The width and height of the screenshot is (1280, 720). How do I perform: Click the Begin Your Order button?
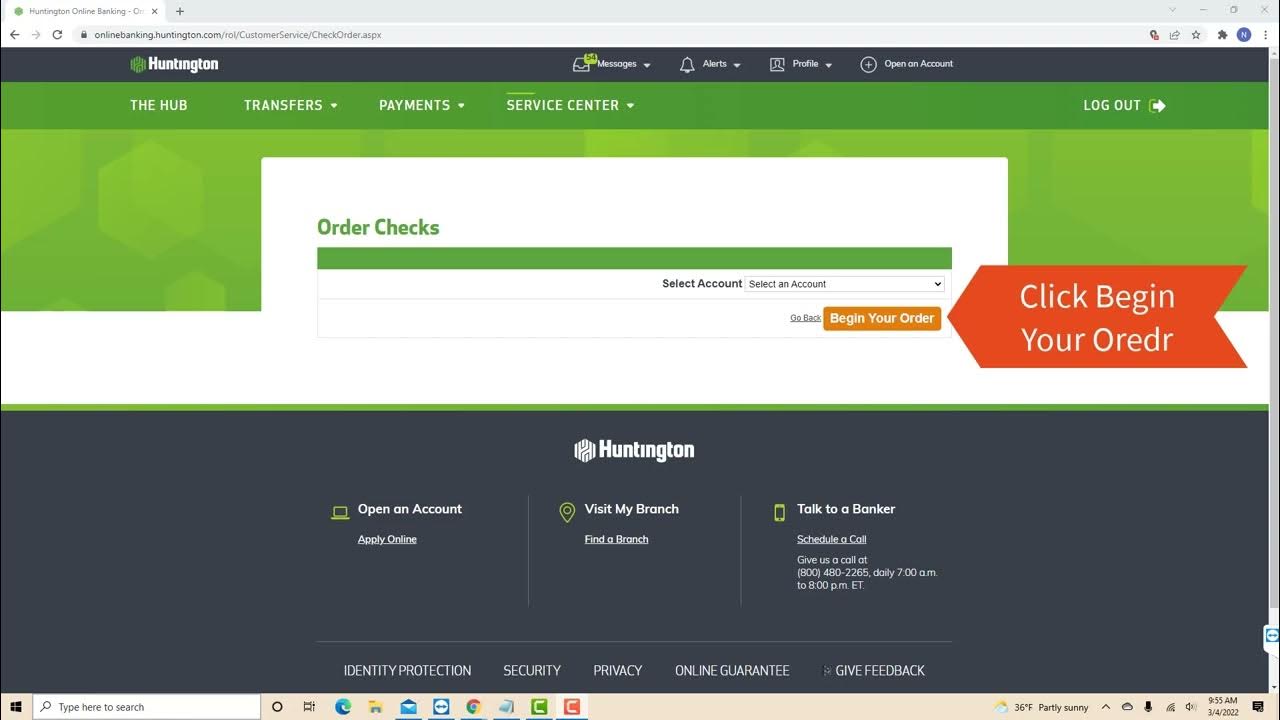[x=882, y=318]
